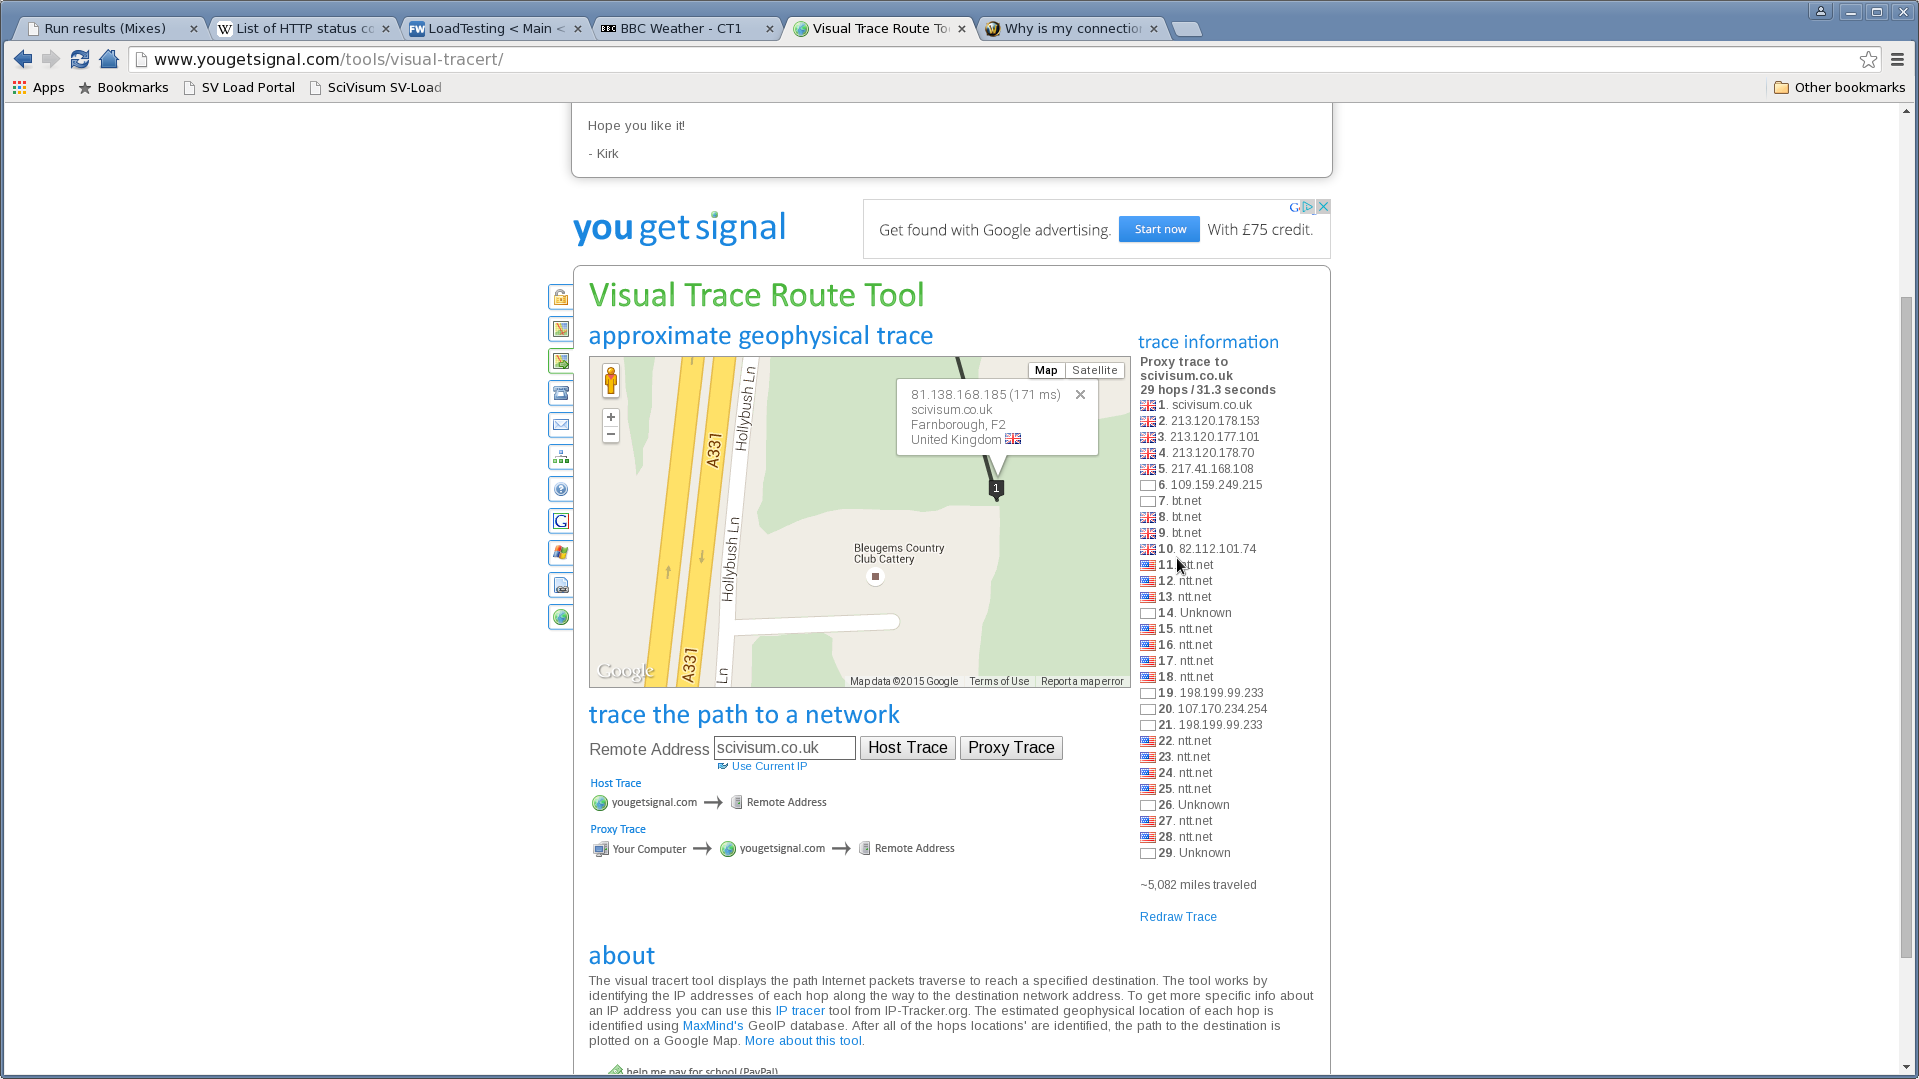Open the Apps grid shortcut
The image size is (1919, 1079).
[38, 87]
